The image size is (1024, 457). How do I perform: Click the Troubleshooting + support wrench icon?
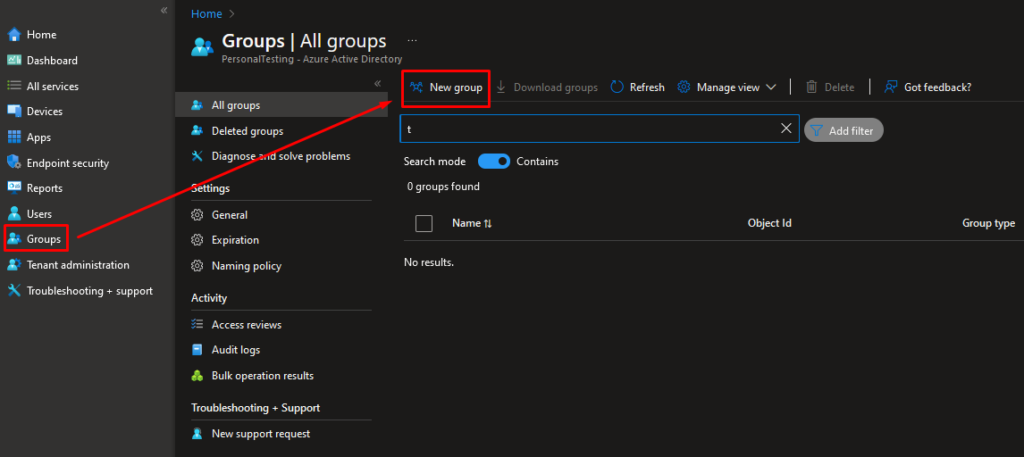[x=14, y=291]
